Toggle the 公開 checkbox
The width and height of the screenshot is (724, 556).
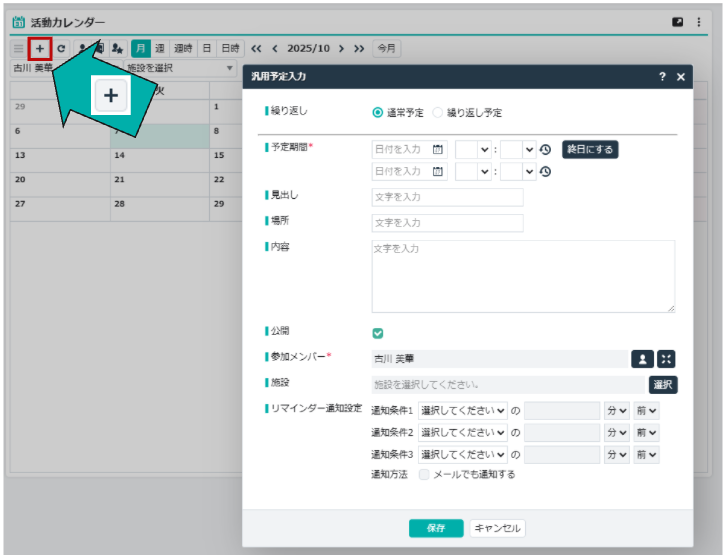click(x=378, y=333)
